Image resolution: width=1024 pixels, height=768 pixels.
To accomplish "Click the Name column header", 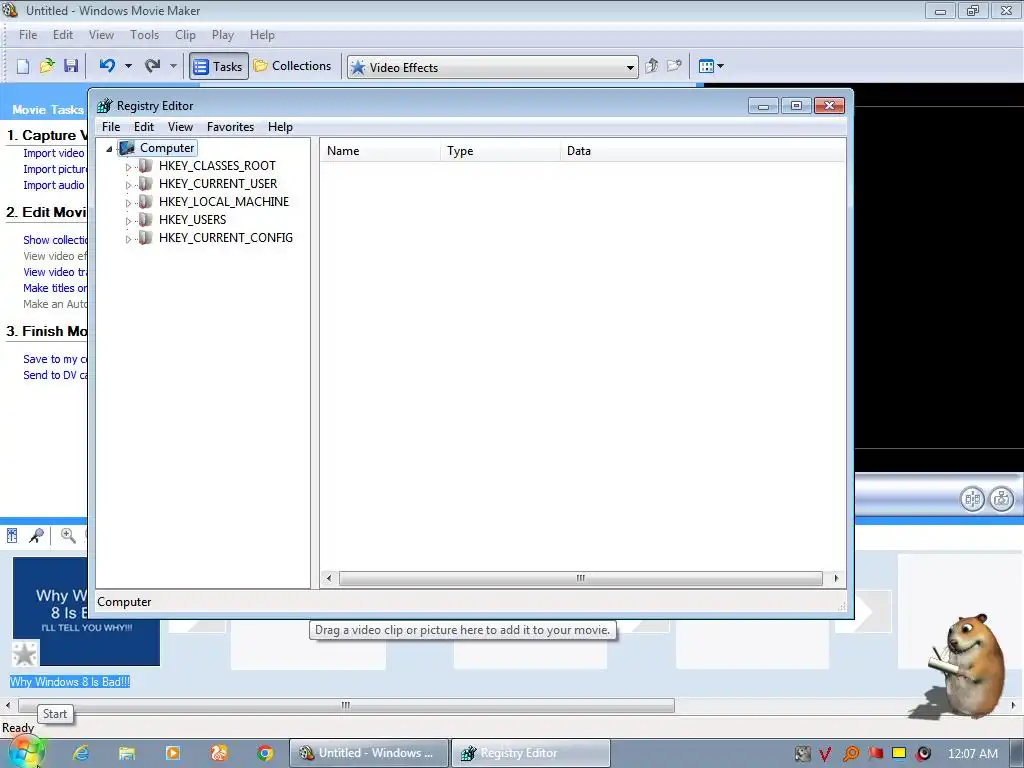I will [x=380, y=151].
